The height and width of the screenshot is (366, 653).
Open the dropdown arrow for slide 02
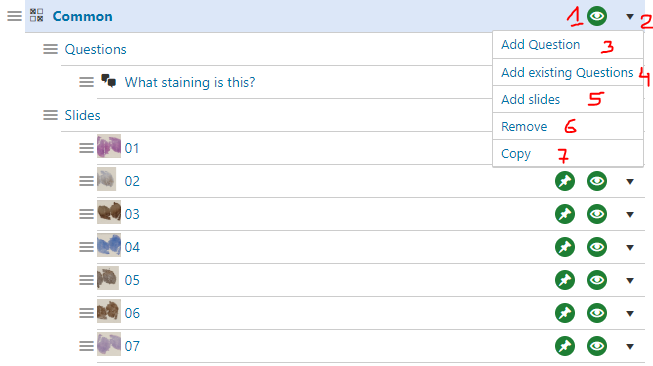630,182
